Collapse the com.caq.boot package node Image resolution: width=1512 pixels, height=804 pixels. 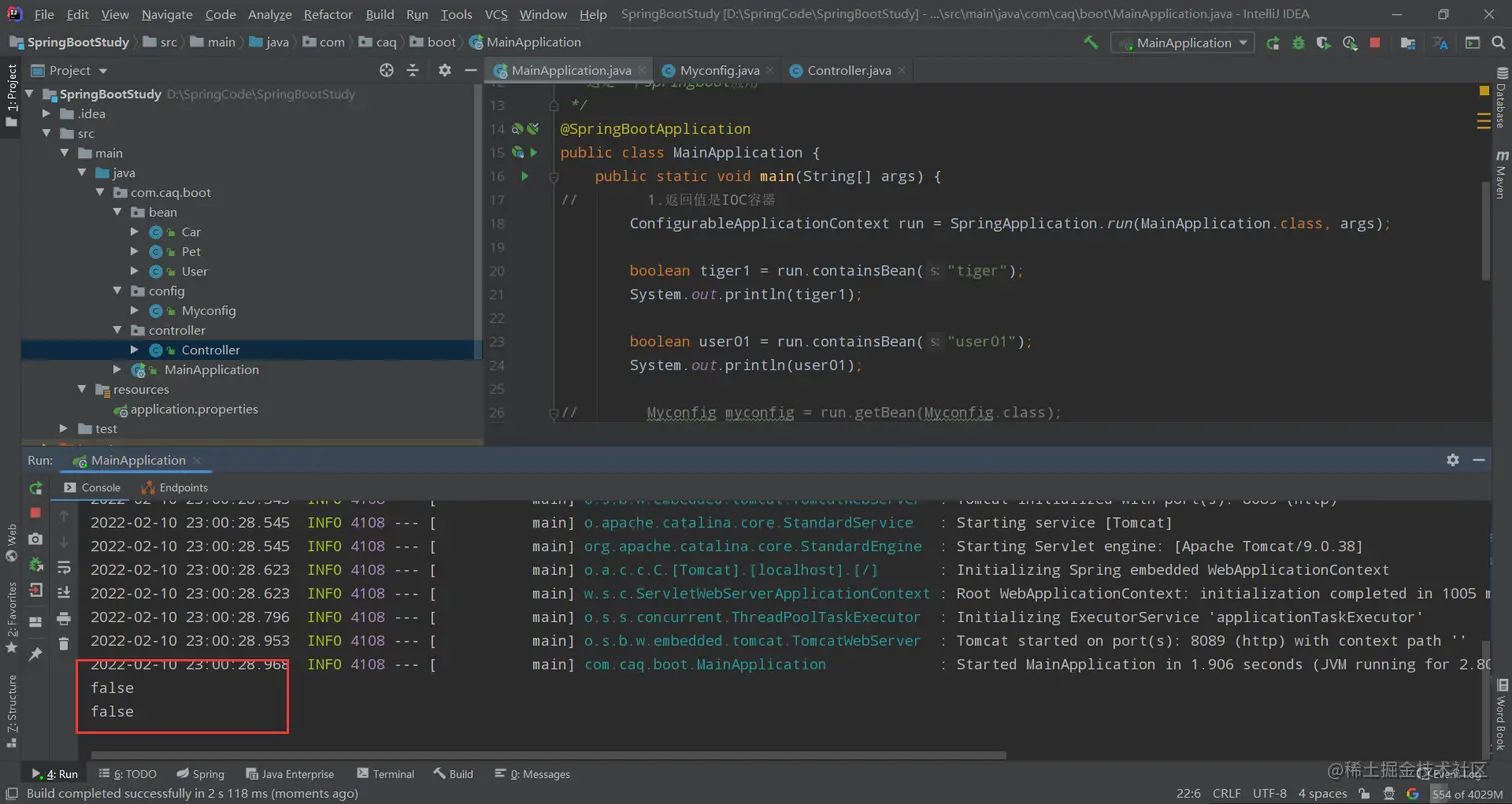coord(100,193)
